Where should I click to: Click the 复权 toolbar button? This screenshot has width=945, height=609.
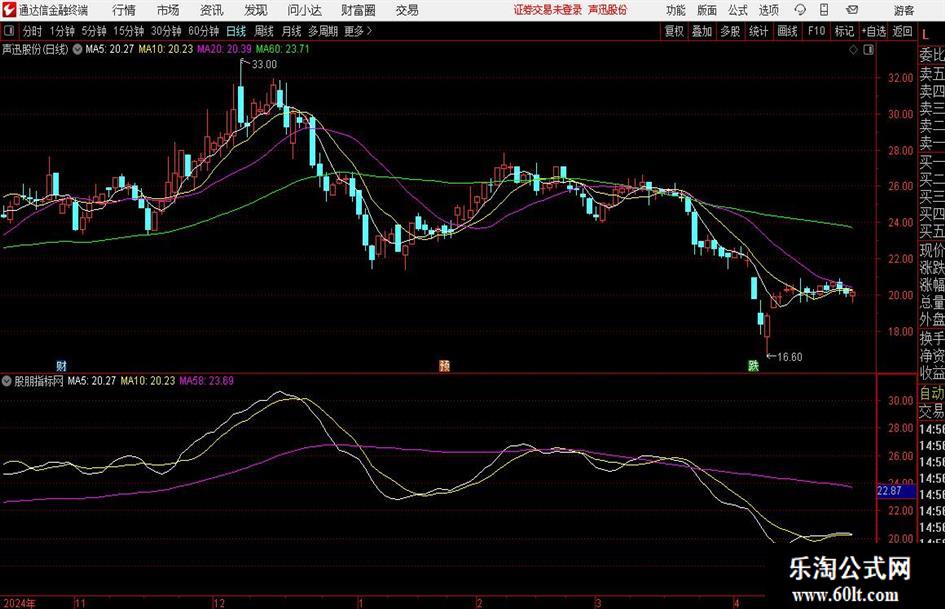674,31
